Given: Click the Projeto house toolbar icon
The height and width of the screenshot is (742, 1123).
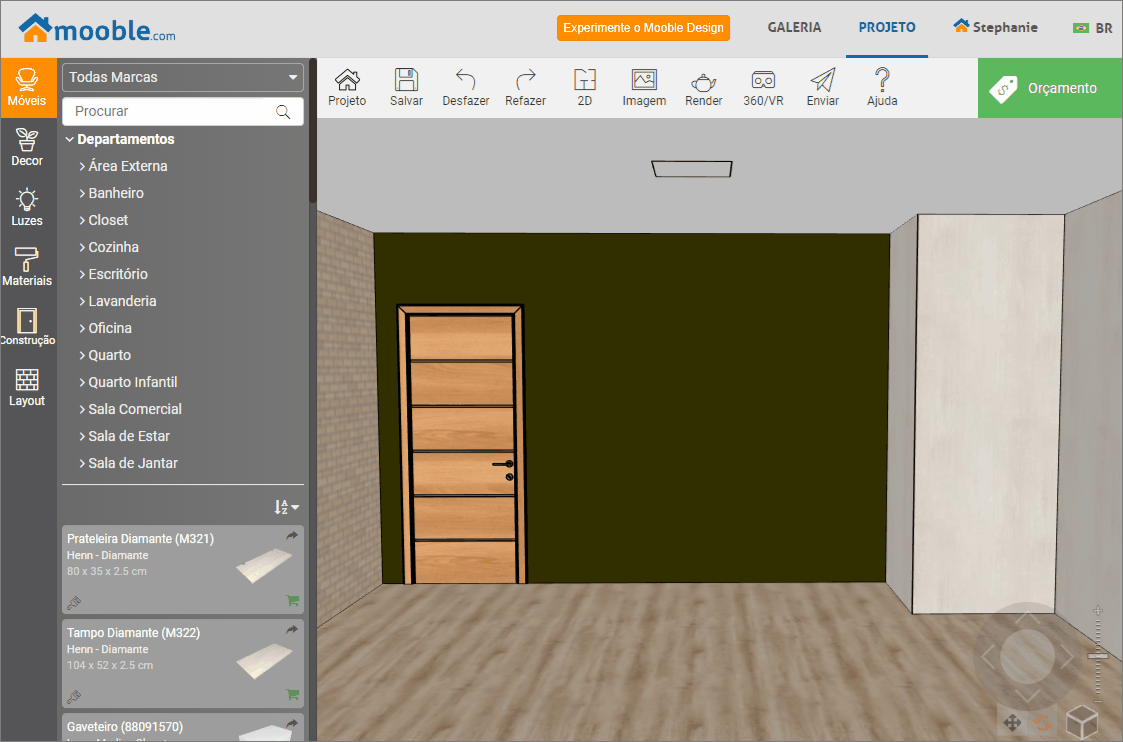Looking at the screenshot, I should coord(347,88).
